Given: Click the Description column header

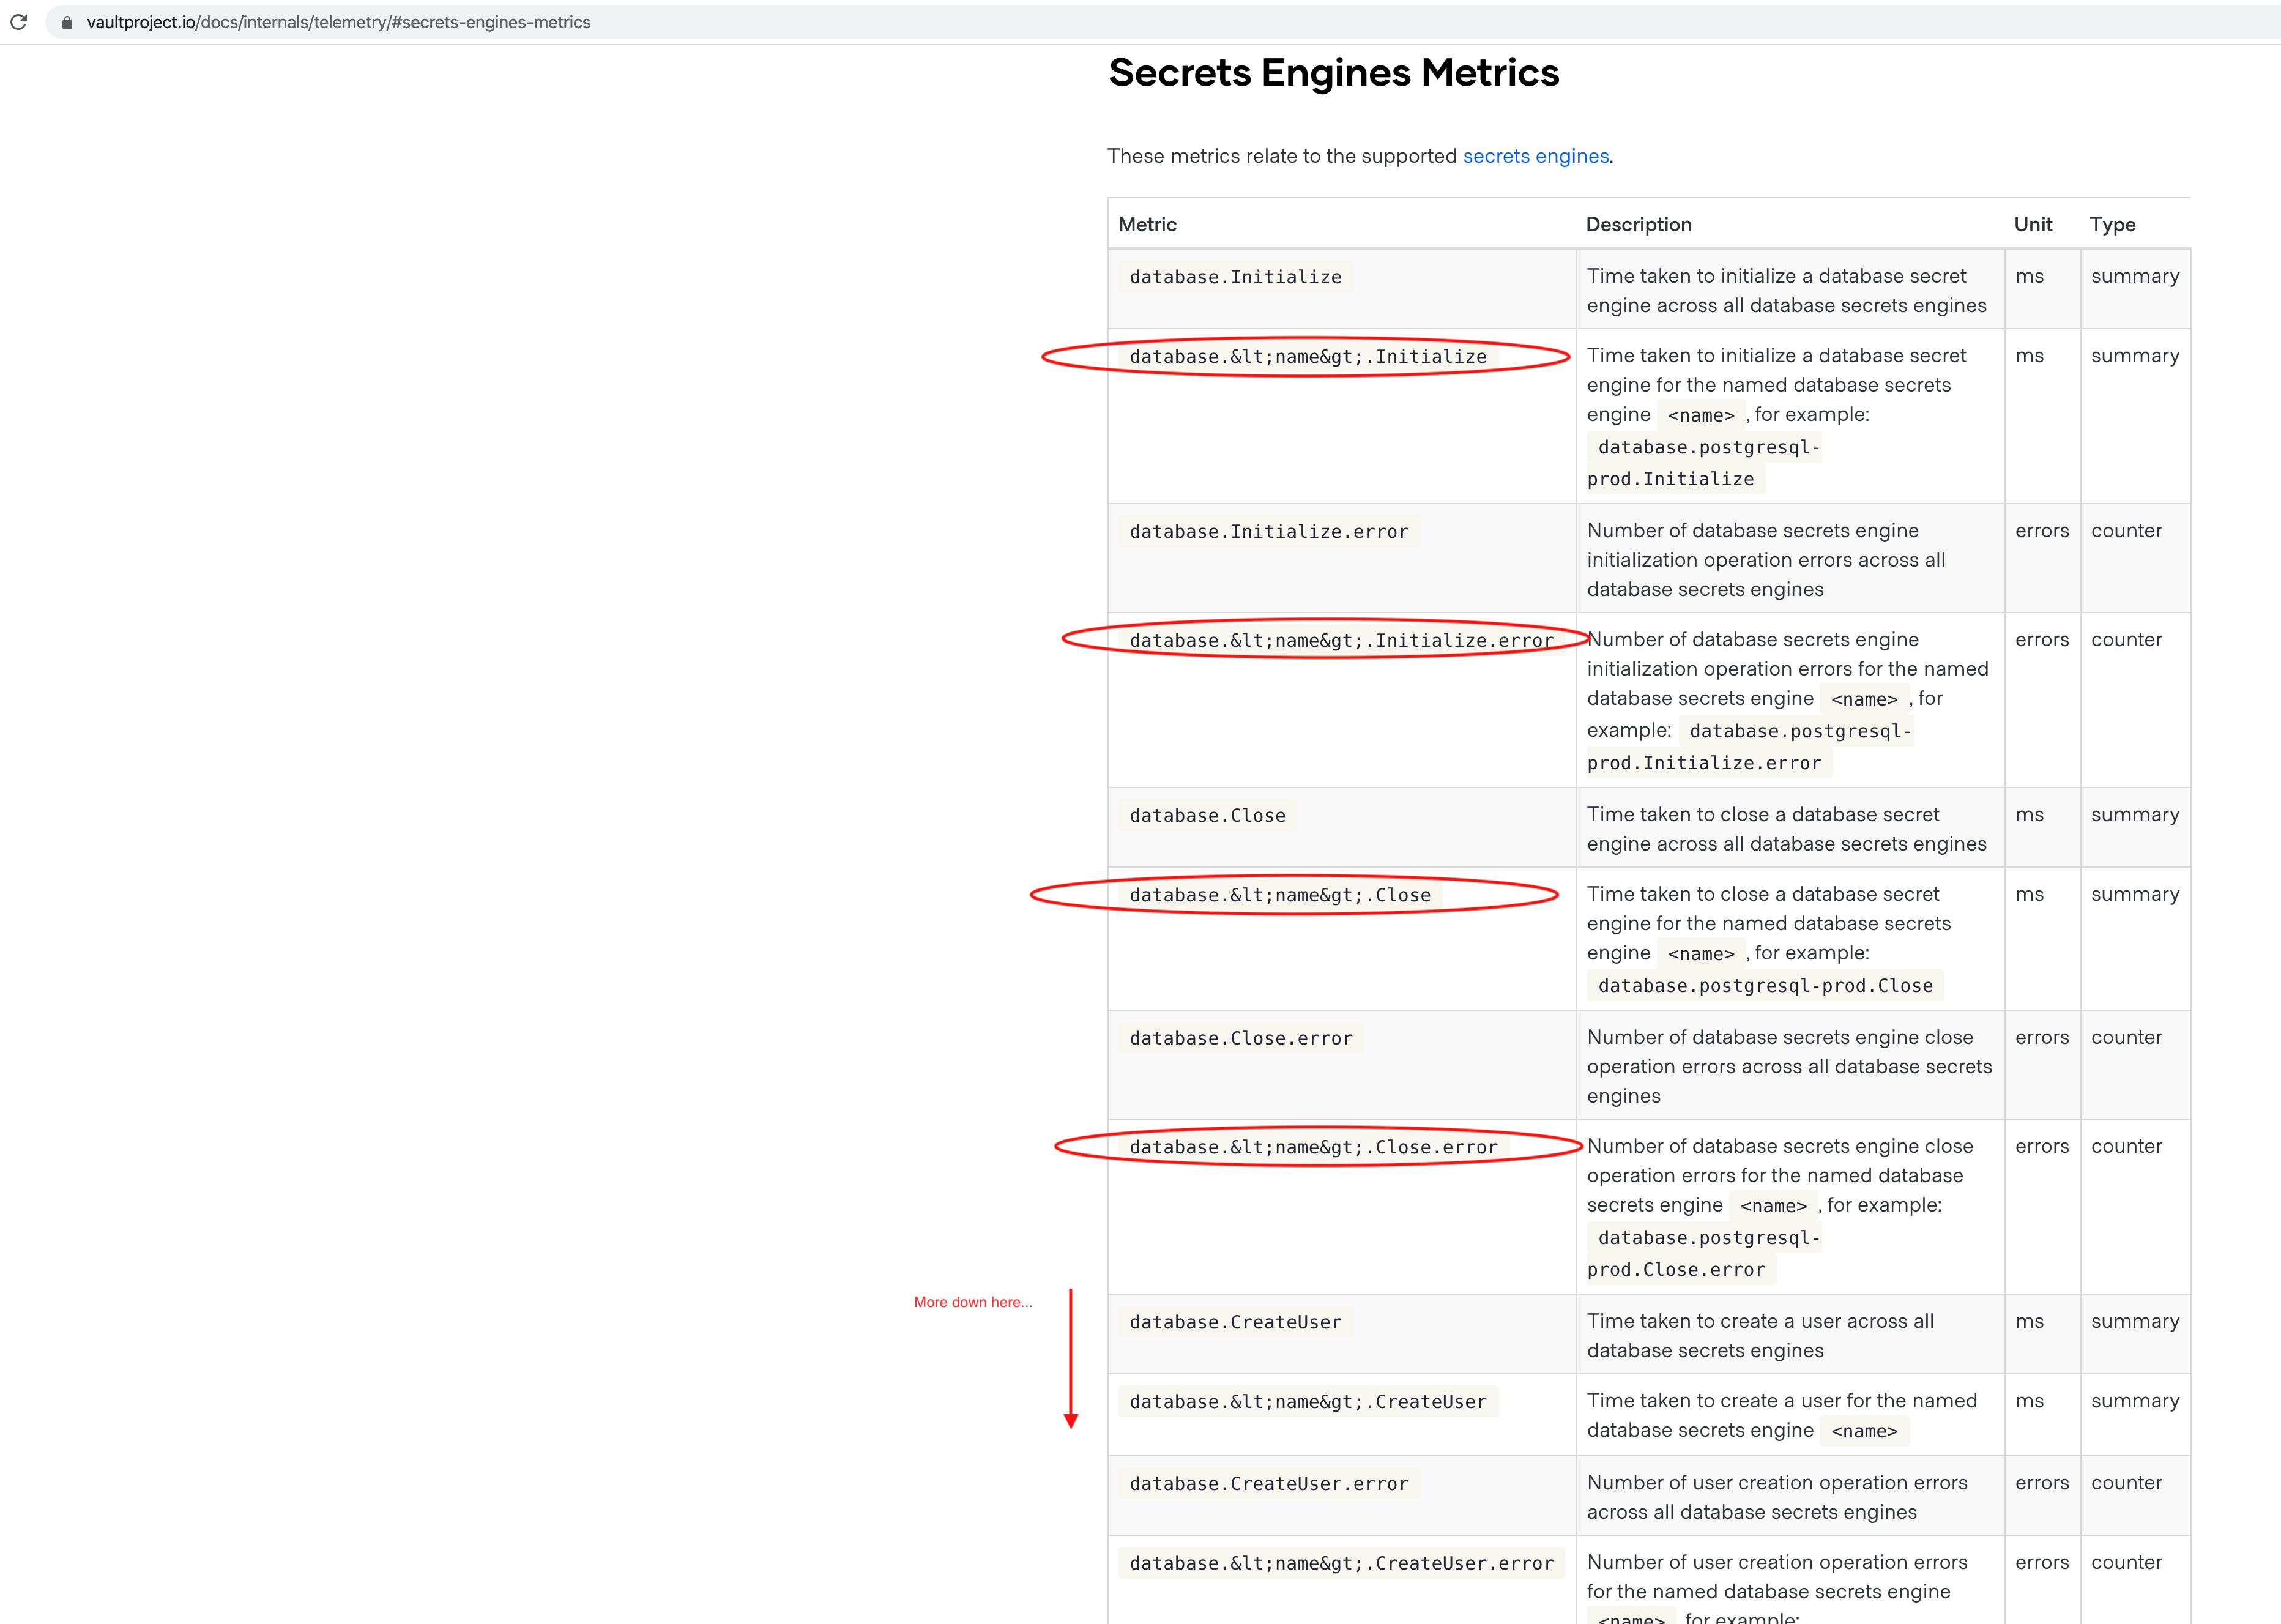Looking at the screenshot, I should [1638, 224].
